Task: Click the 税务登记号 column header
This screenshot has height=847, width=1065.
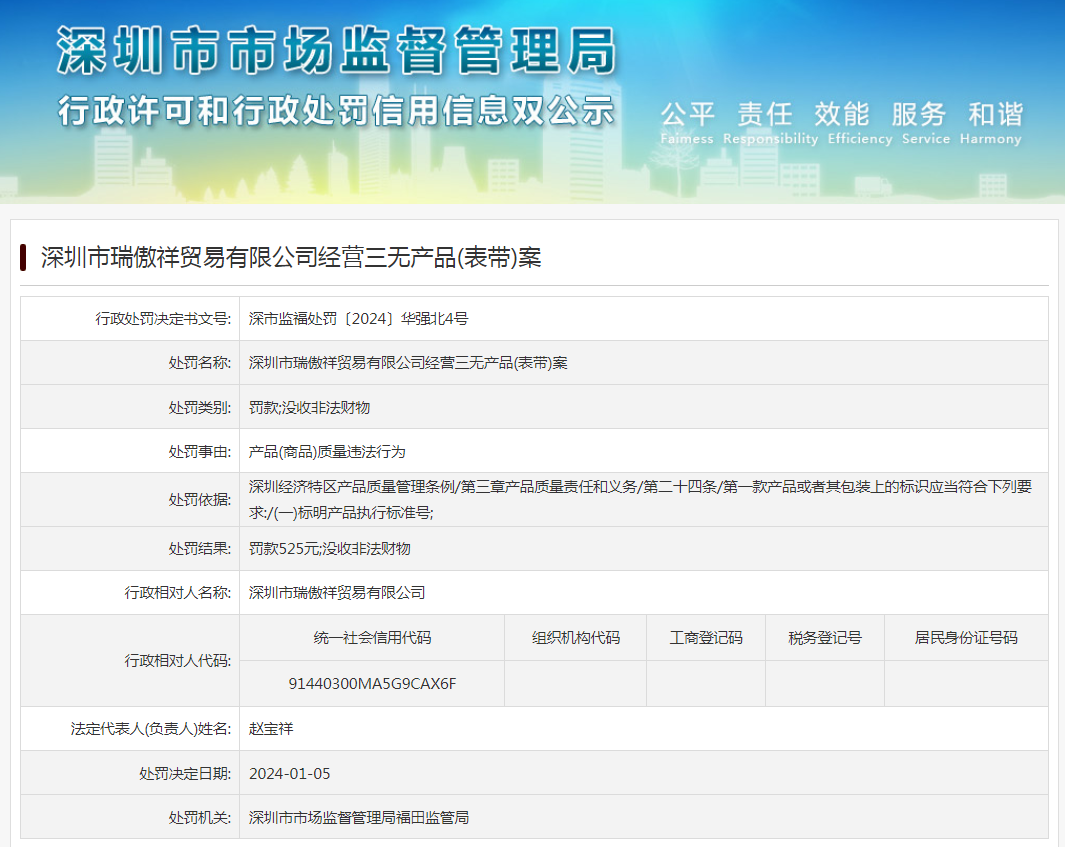Action: [825, 638]
